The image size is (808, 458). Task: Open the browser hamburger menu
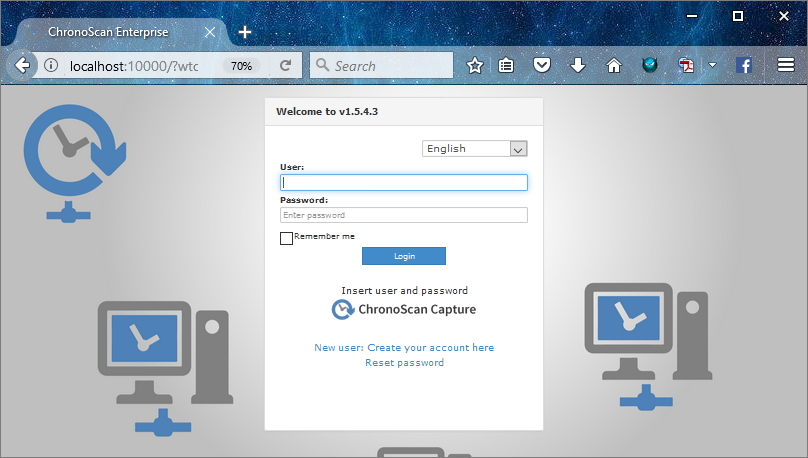786,65
